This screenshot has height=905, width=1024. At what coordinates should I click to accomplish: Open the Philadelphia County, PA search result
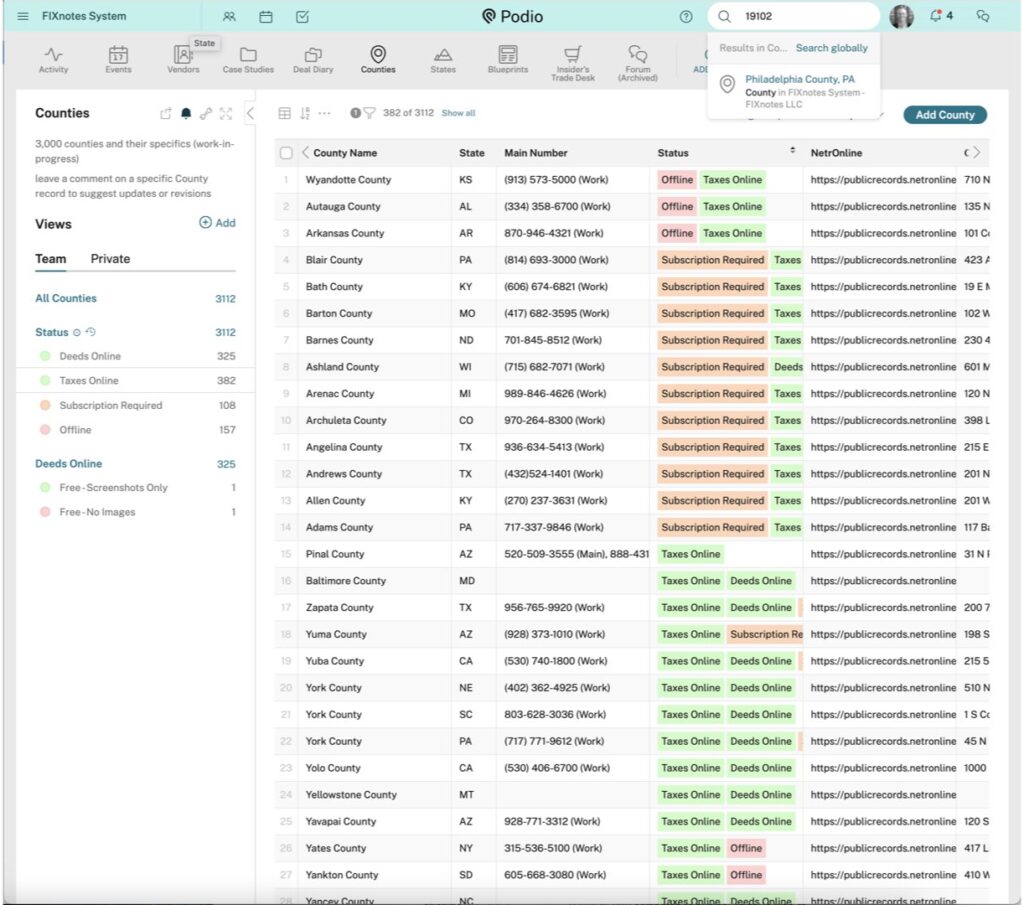(x=794, y=91)
